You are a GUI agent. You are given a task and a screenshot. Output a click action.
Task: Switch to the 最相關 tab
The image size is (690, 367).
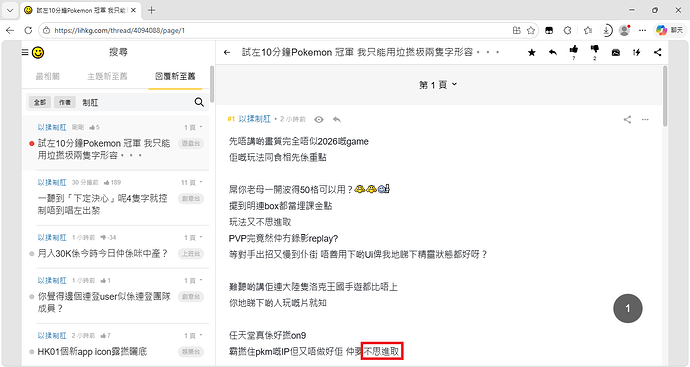48,76
